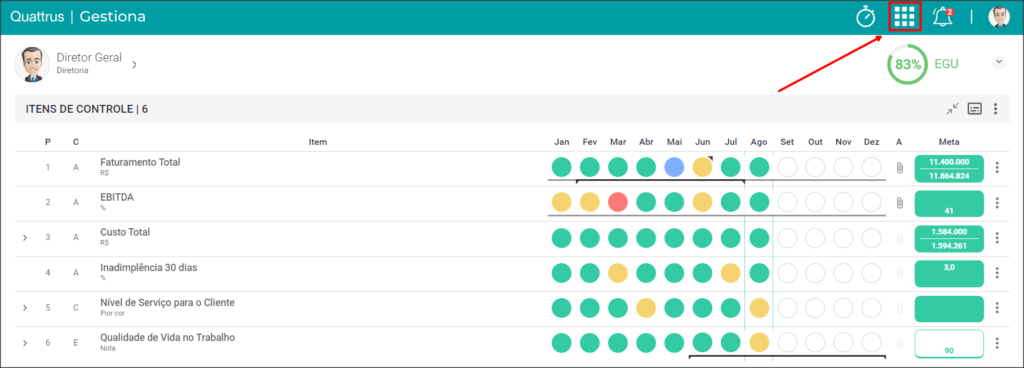Open the Inadimplência 30 dias row options menu
The height and width of the screenshot is (368, 1024).
tap(997, 273)
